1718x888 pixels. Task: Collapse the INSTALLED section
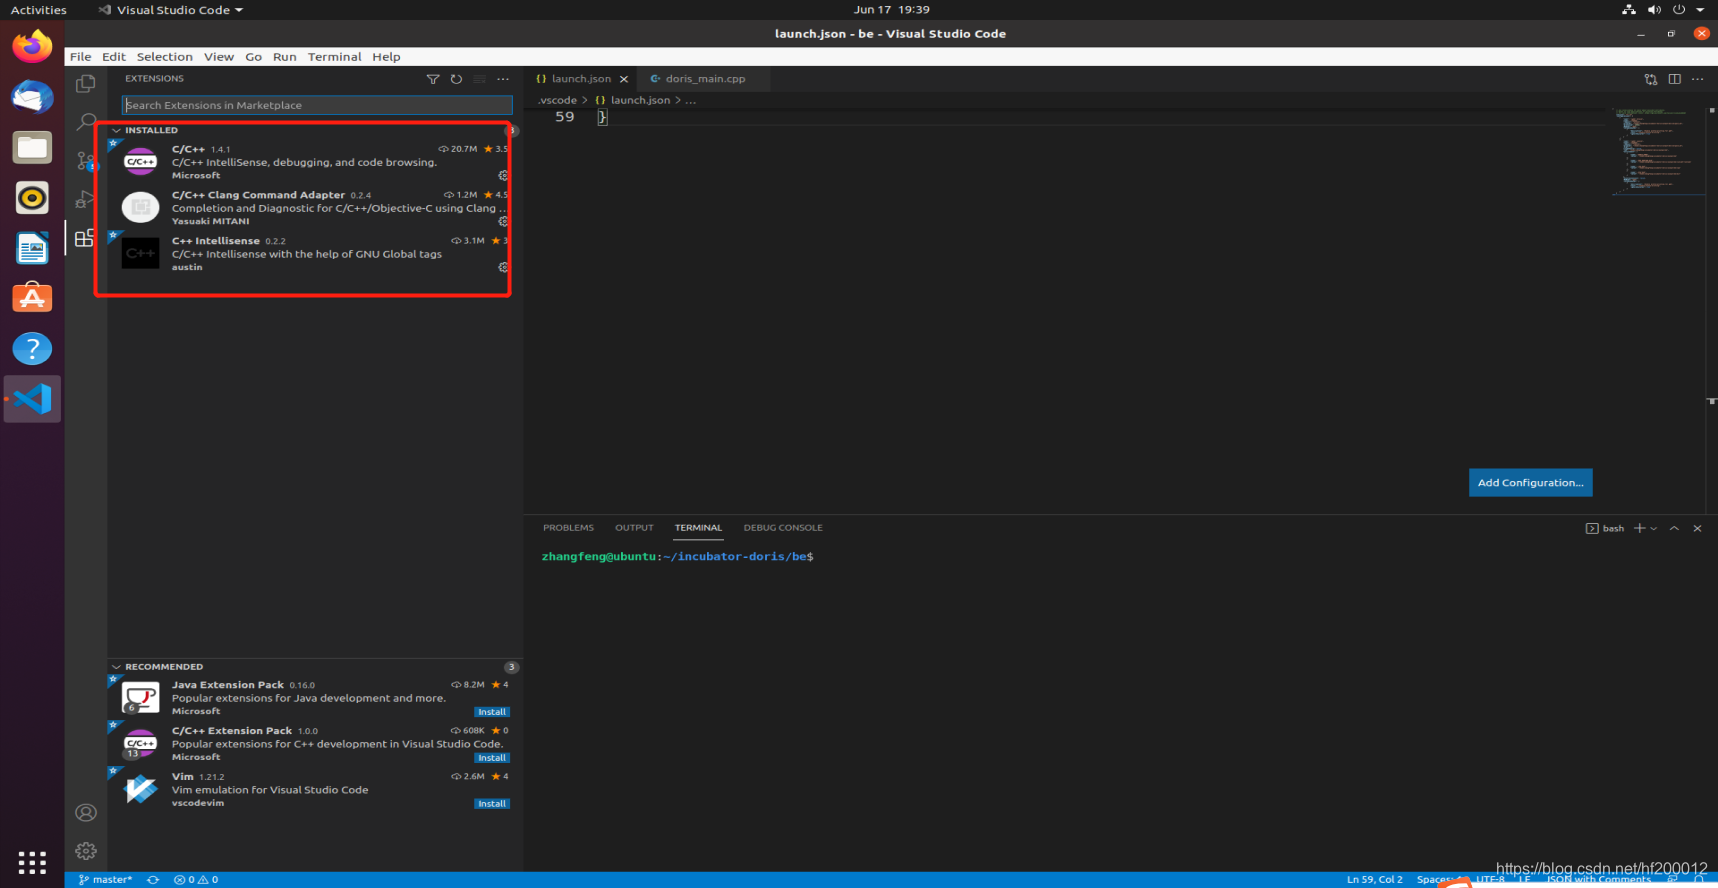tap(150, 131)
